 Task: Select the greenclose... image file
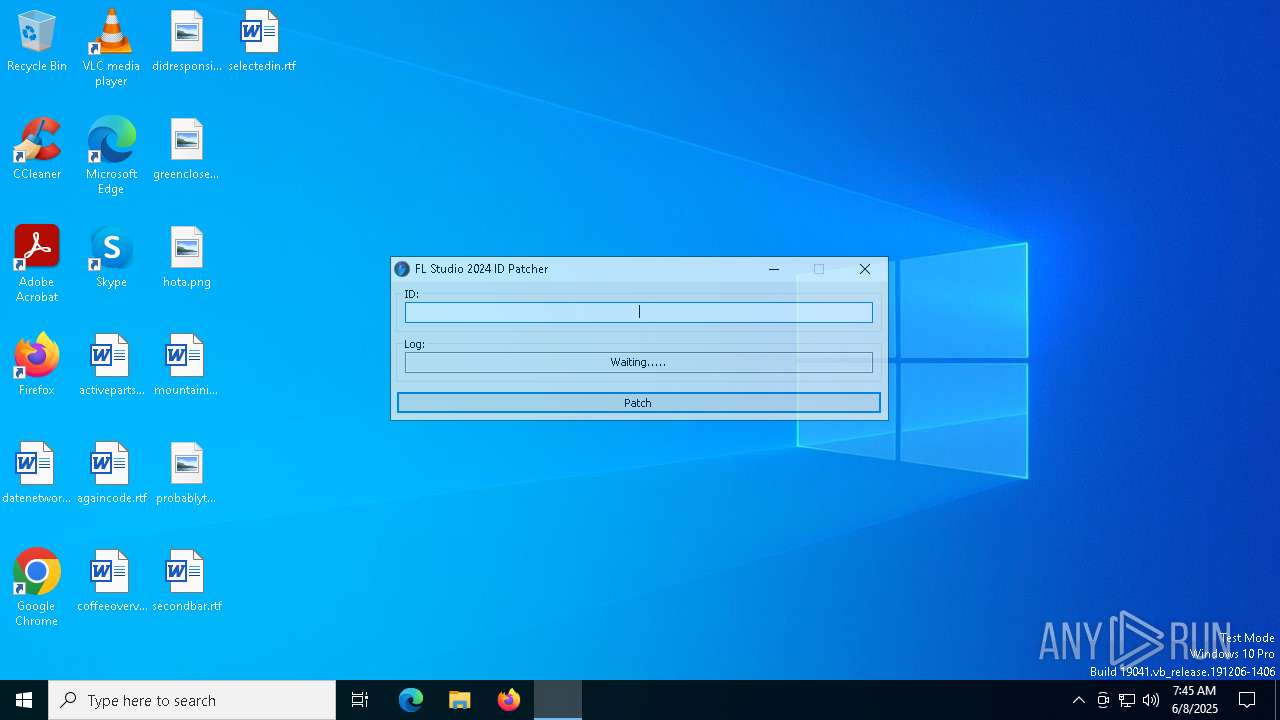pos(187,150)
